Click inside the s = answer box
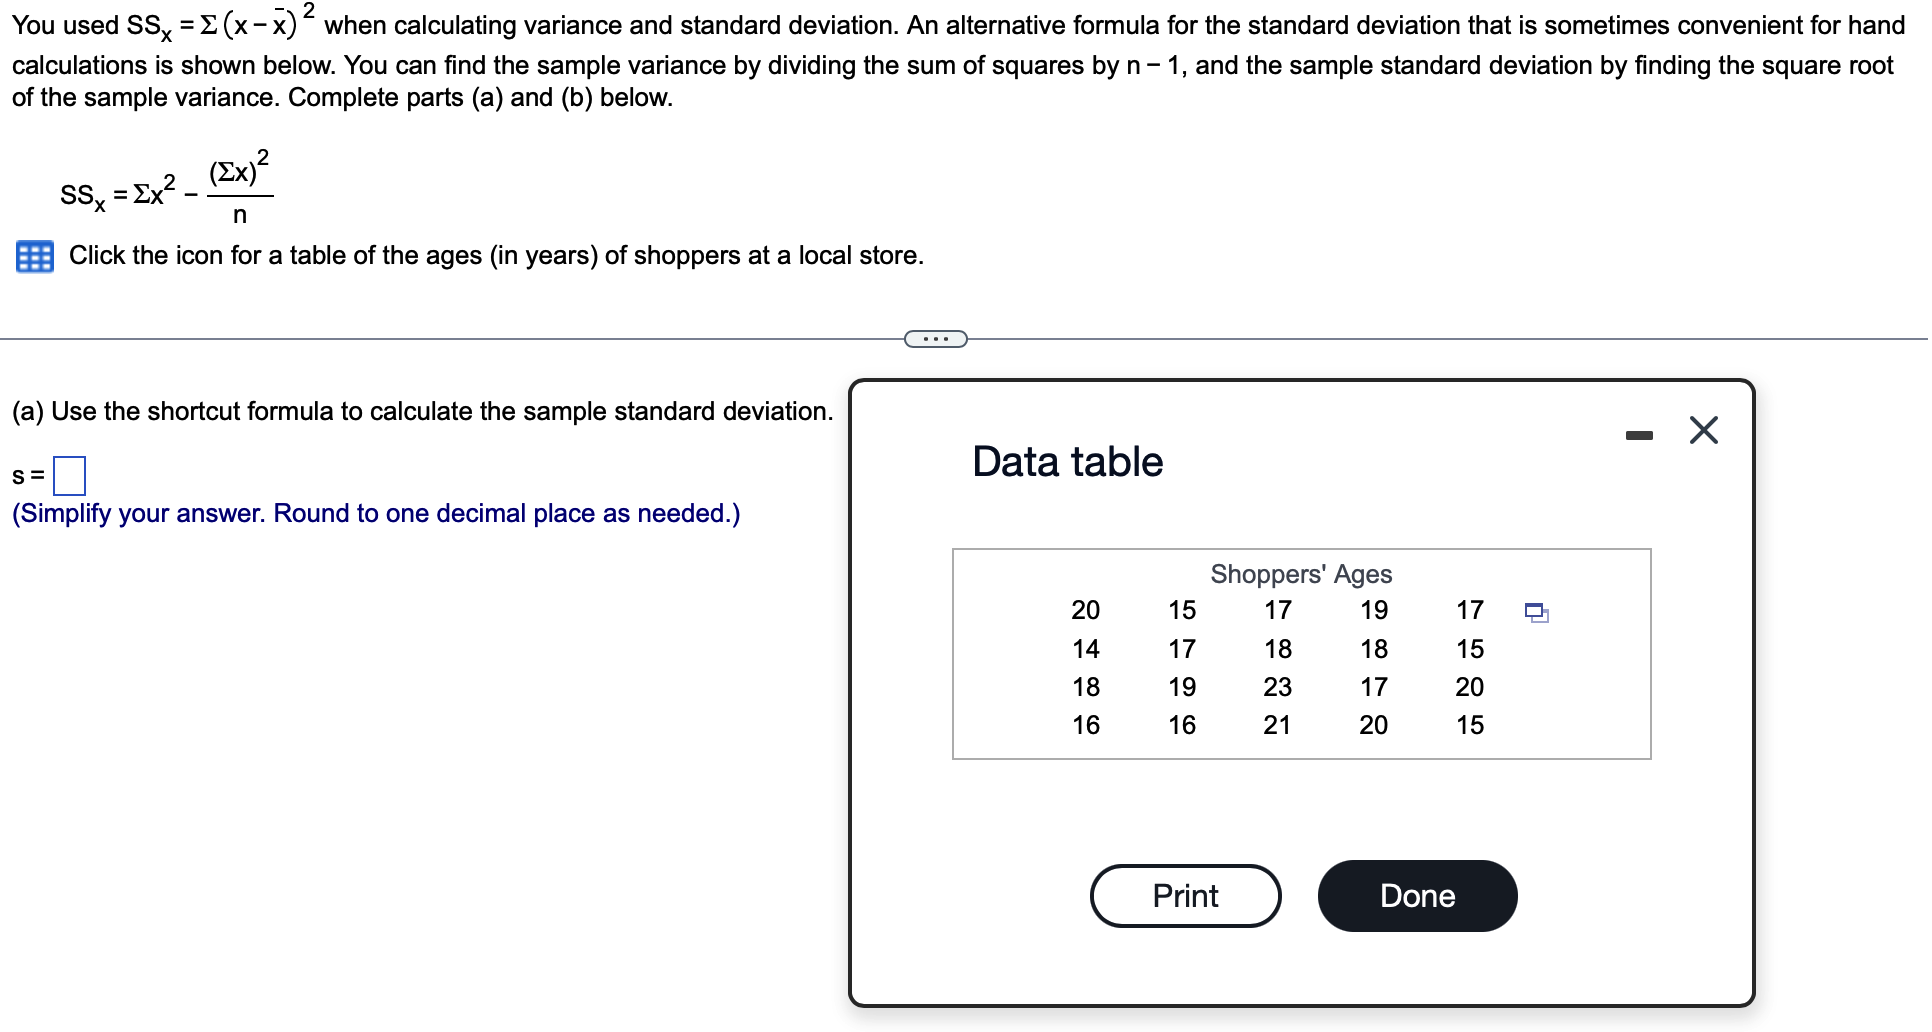The image size is (1932, 1032). coord(68,475)
